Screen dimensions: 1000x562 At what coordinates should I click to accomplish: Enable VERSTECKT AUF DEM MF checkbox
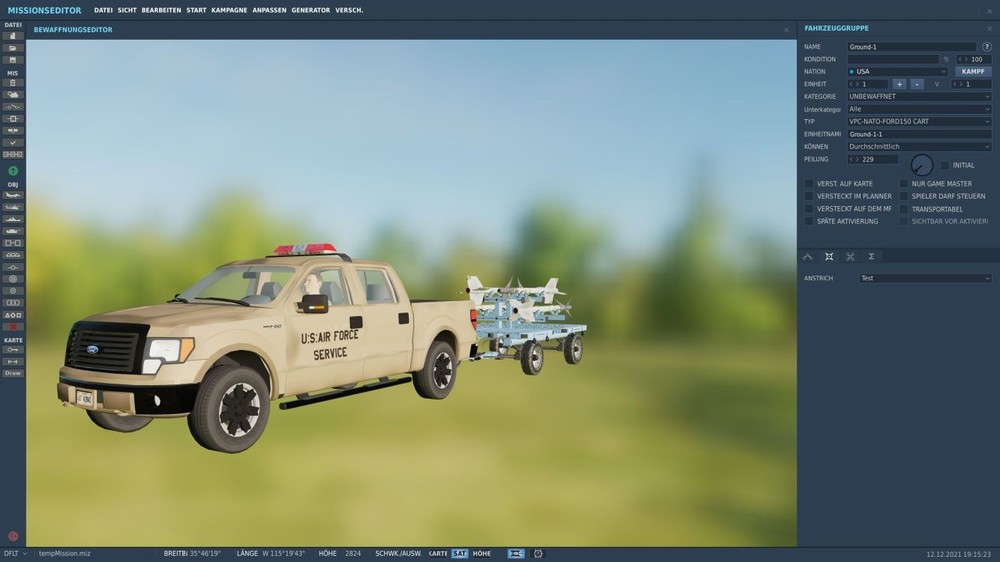pos(809,209)
